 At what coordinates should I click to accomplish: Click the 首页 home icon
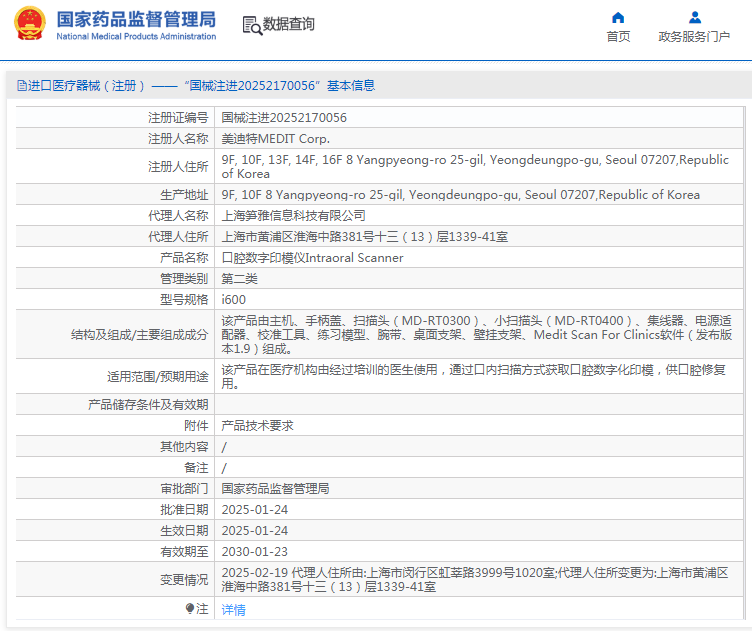point(618,18)
